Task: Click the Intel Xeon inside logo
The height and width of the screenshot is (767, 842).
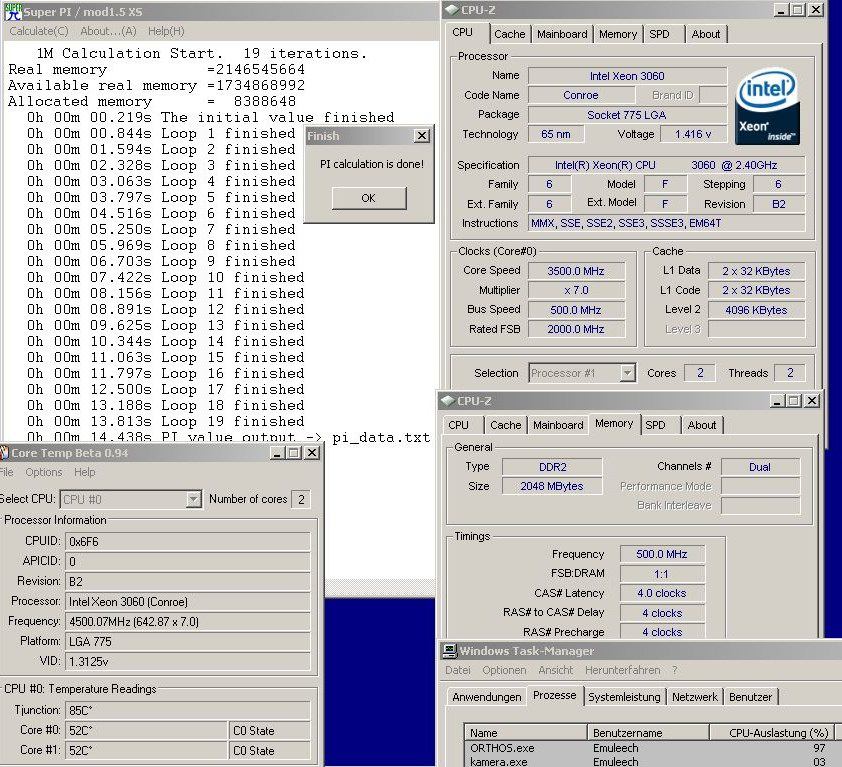Action: click(767, 106)
